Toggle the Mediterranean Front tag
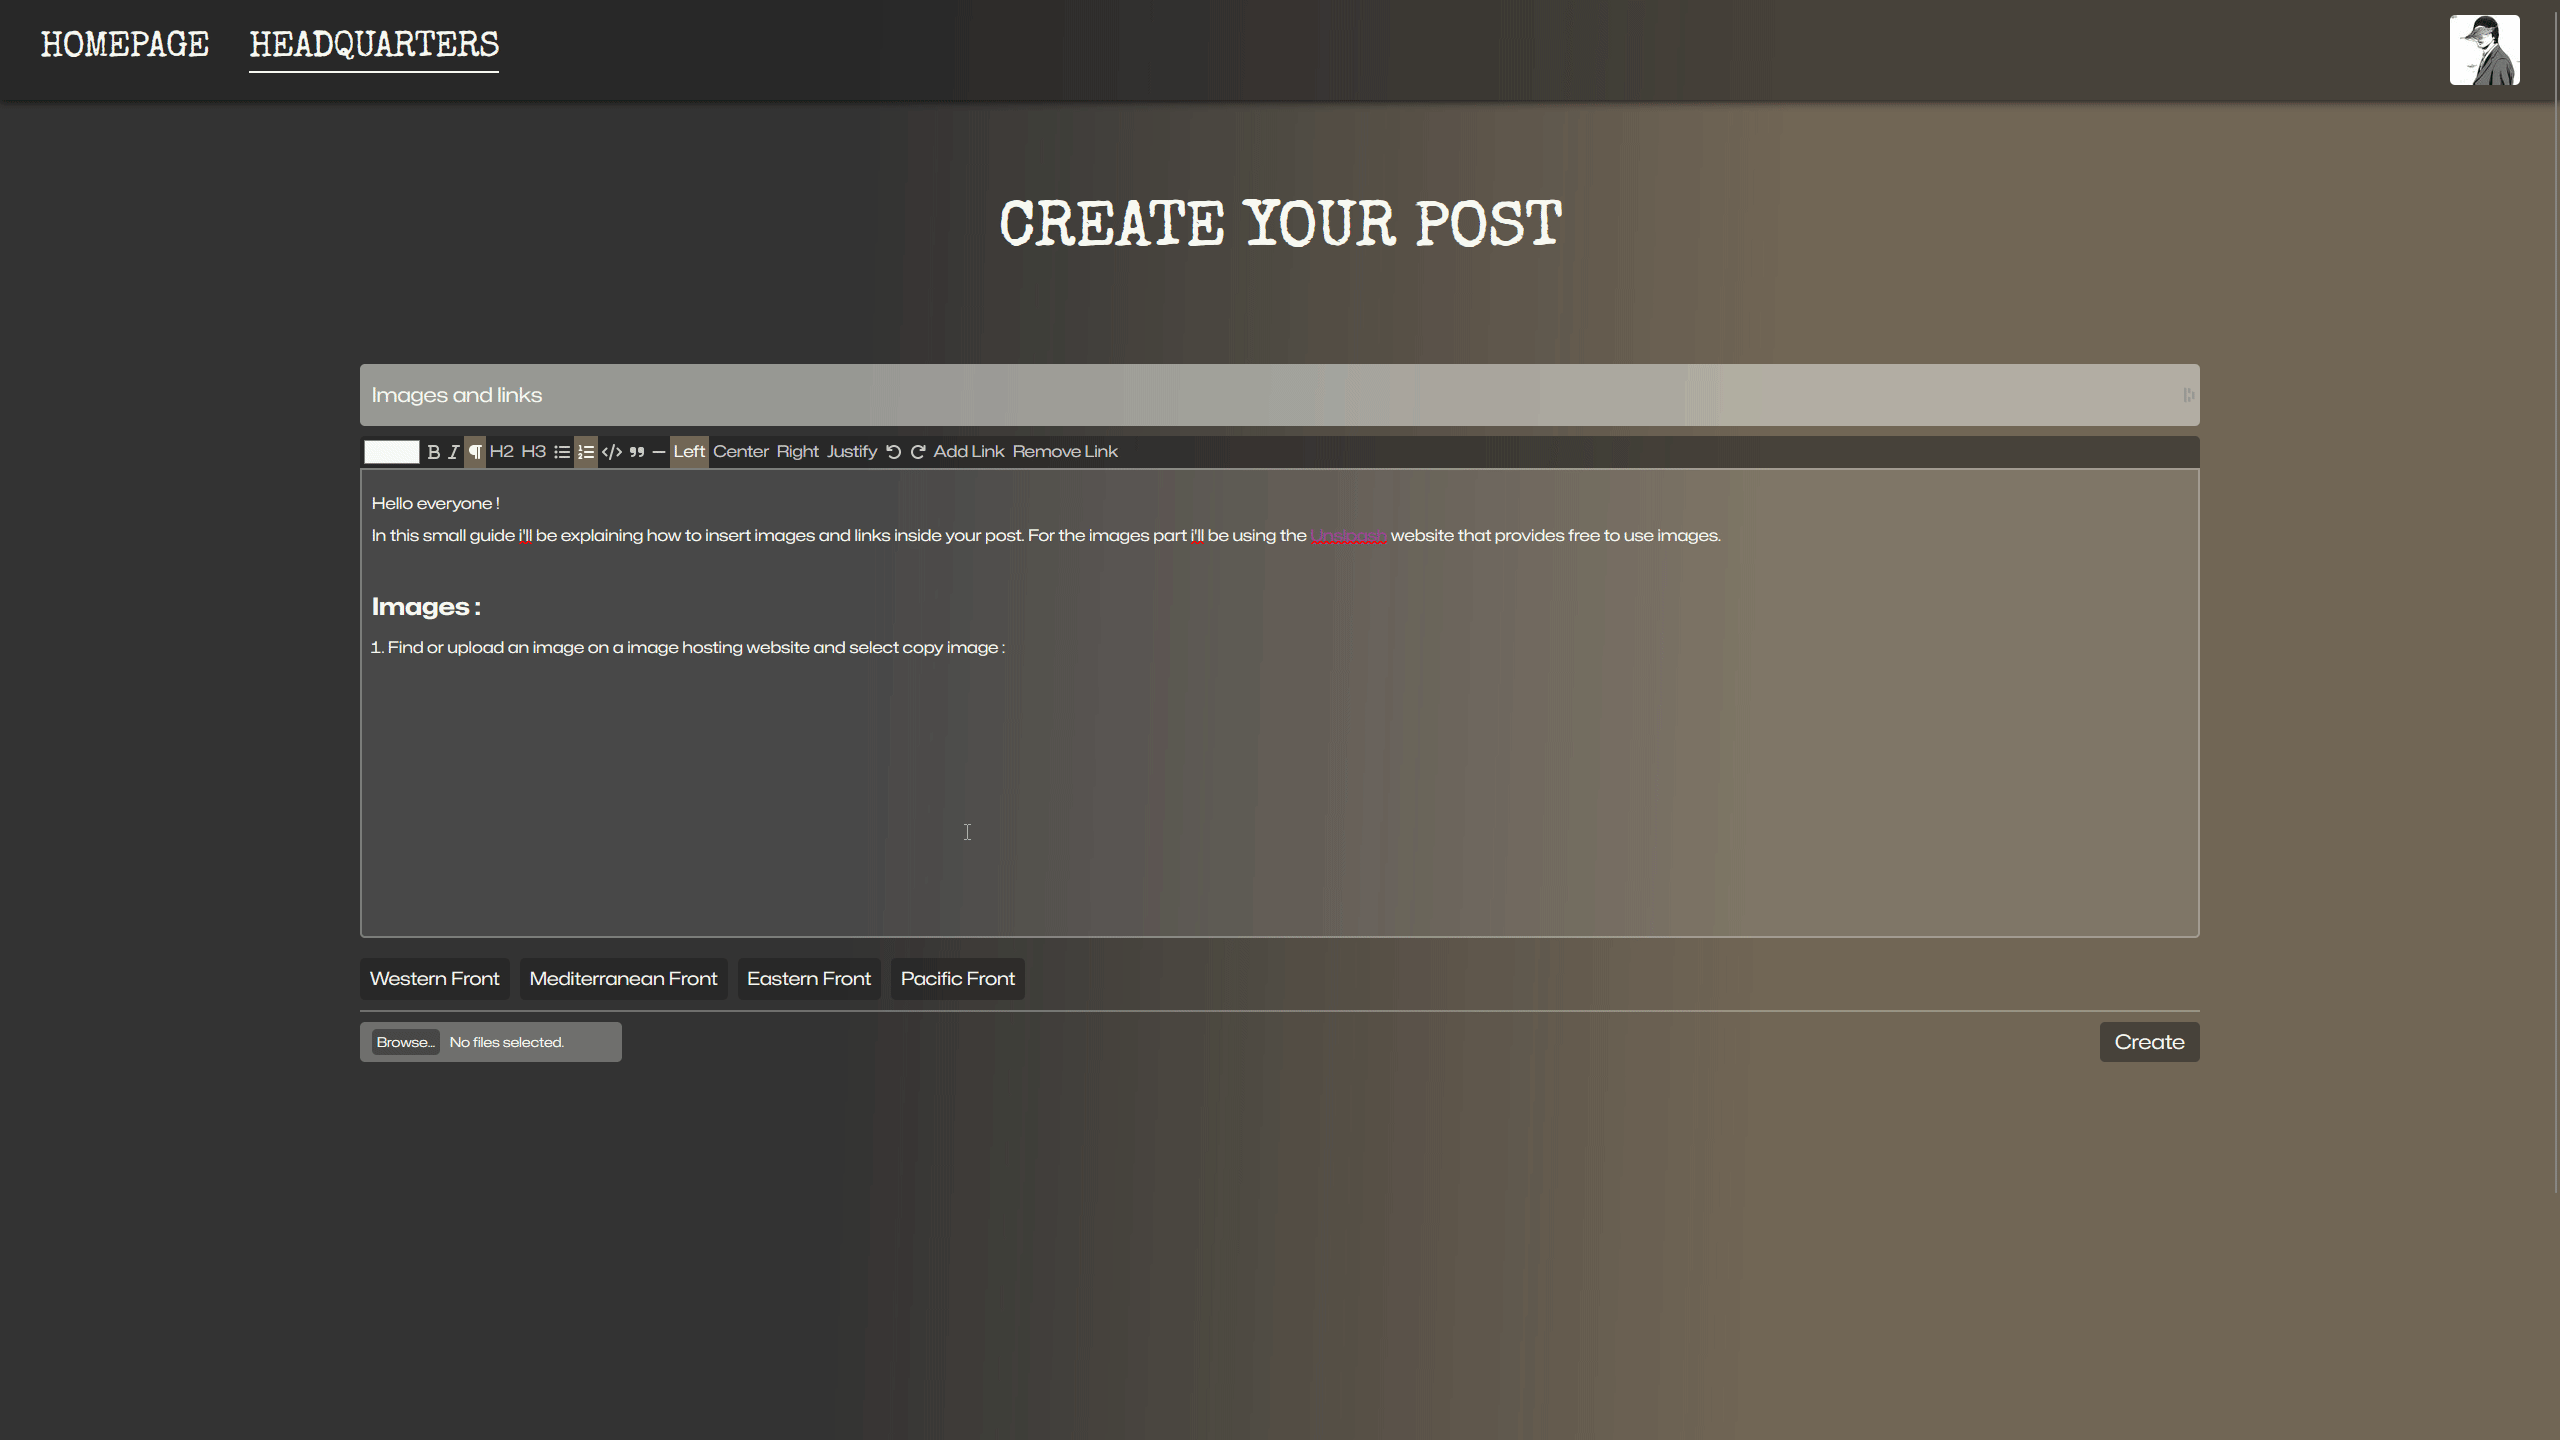Viewport: 2560px width, 1440px height. (x=623, y=979)
